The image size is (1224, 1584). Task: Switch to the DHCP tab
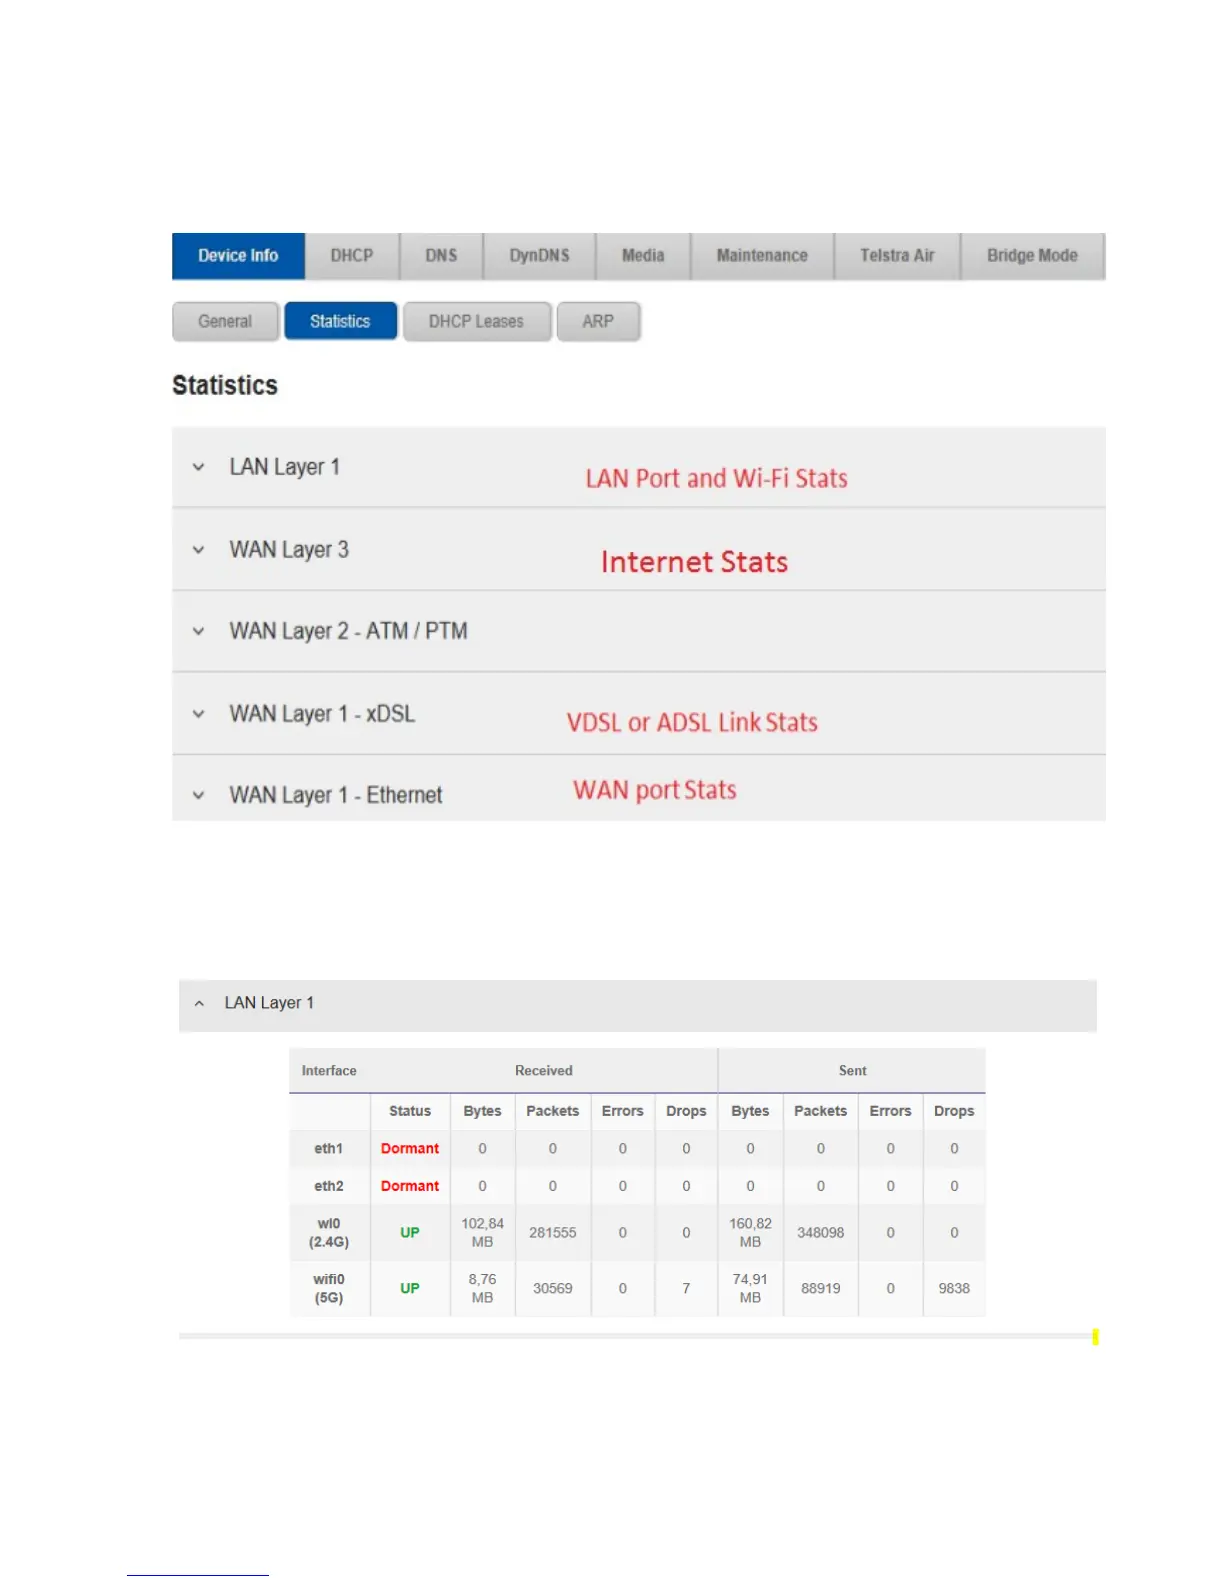point(352,256)
